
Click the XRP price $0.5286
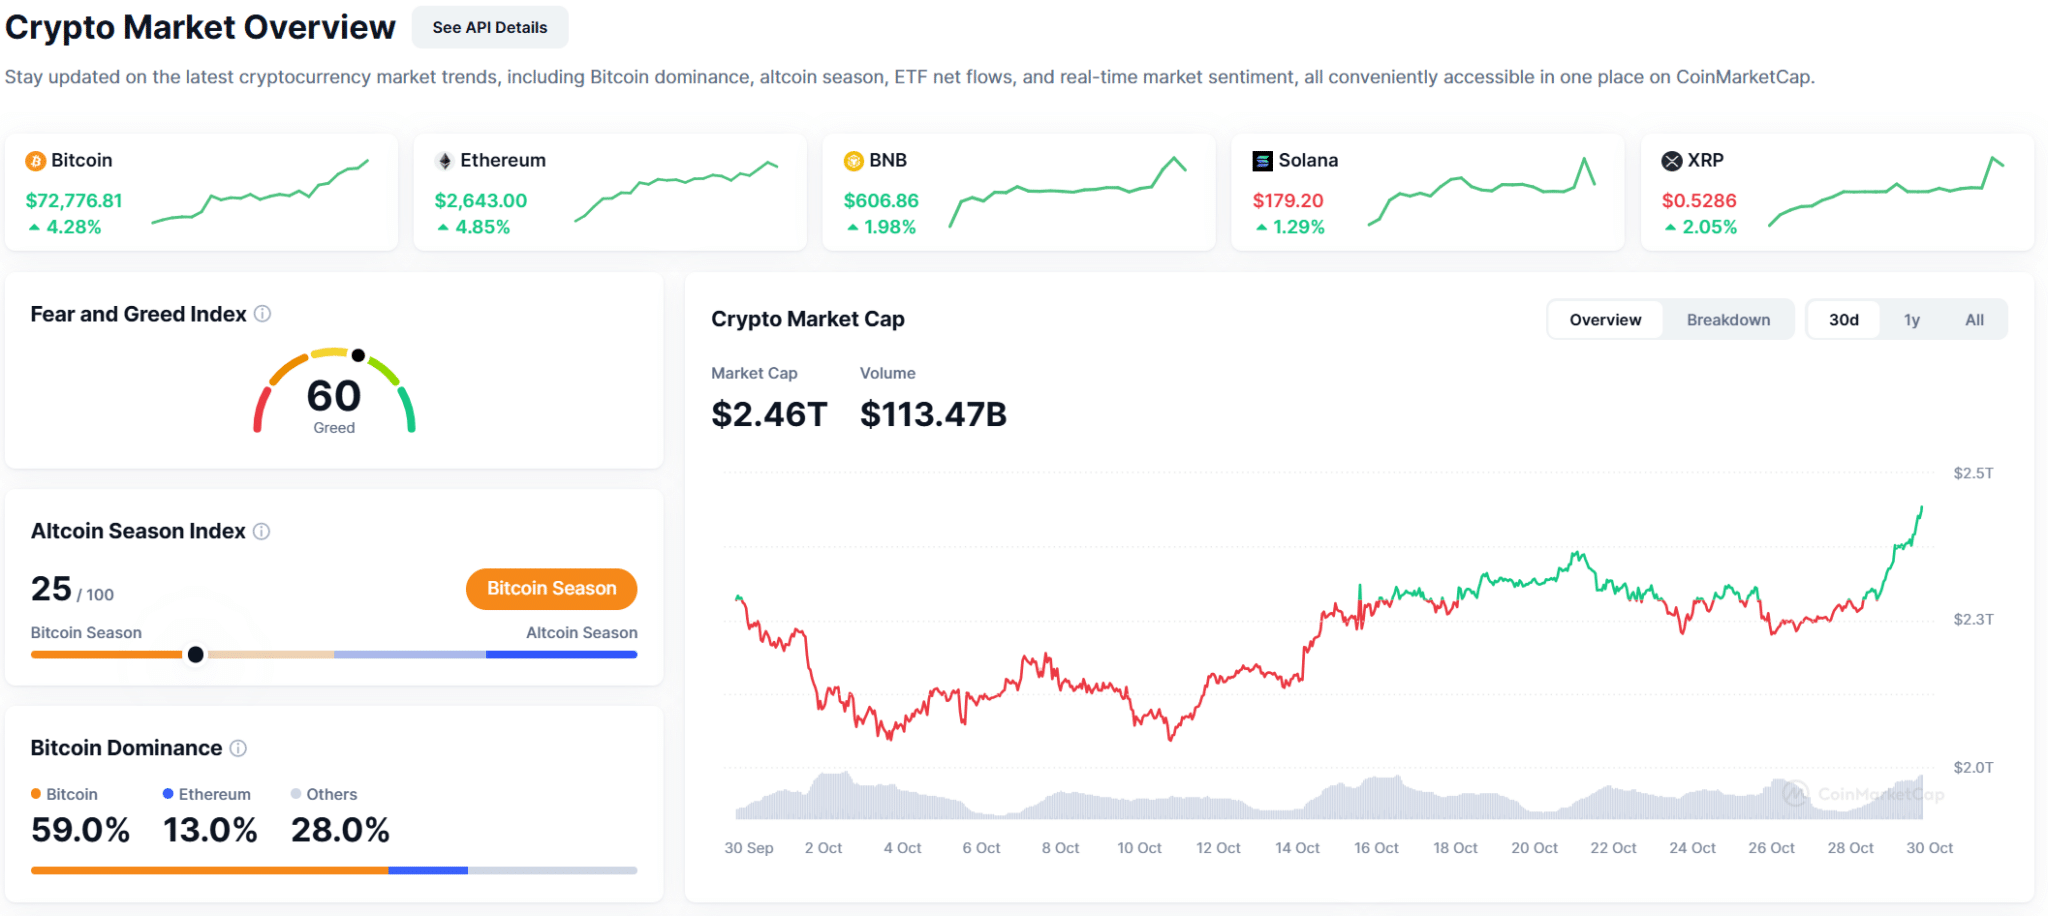(x=1699, y=201)
